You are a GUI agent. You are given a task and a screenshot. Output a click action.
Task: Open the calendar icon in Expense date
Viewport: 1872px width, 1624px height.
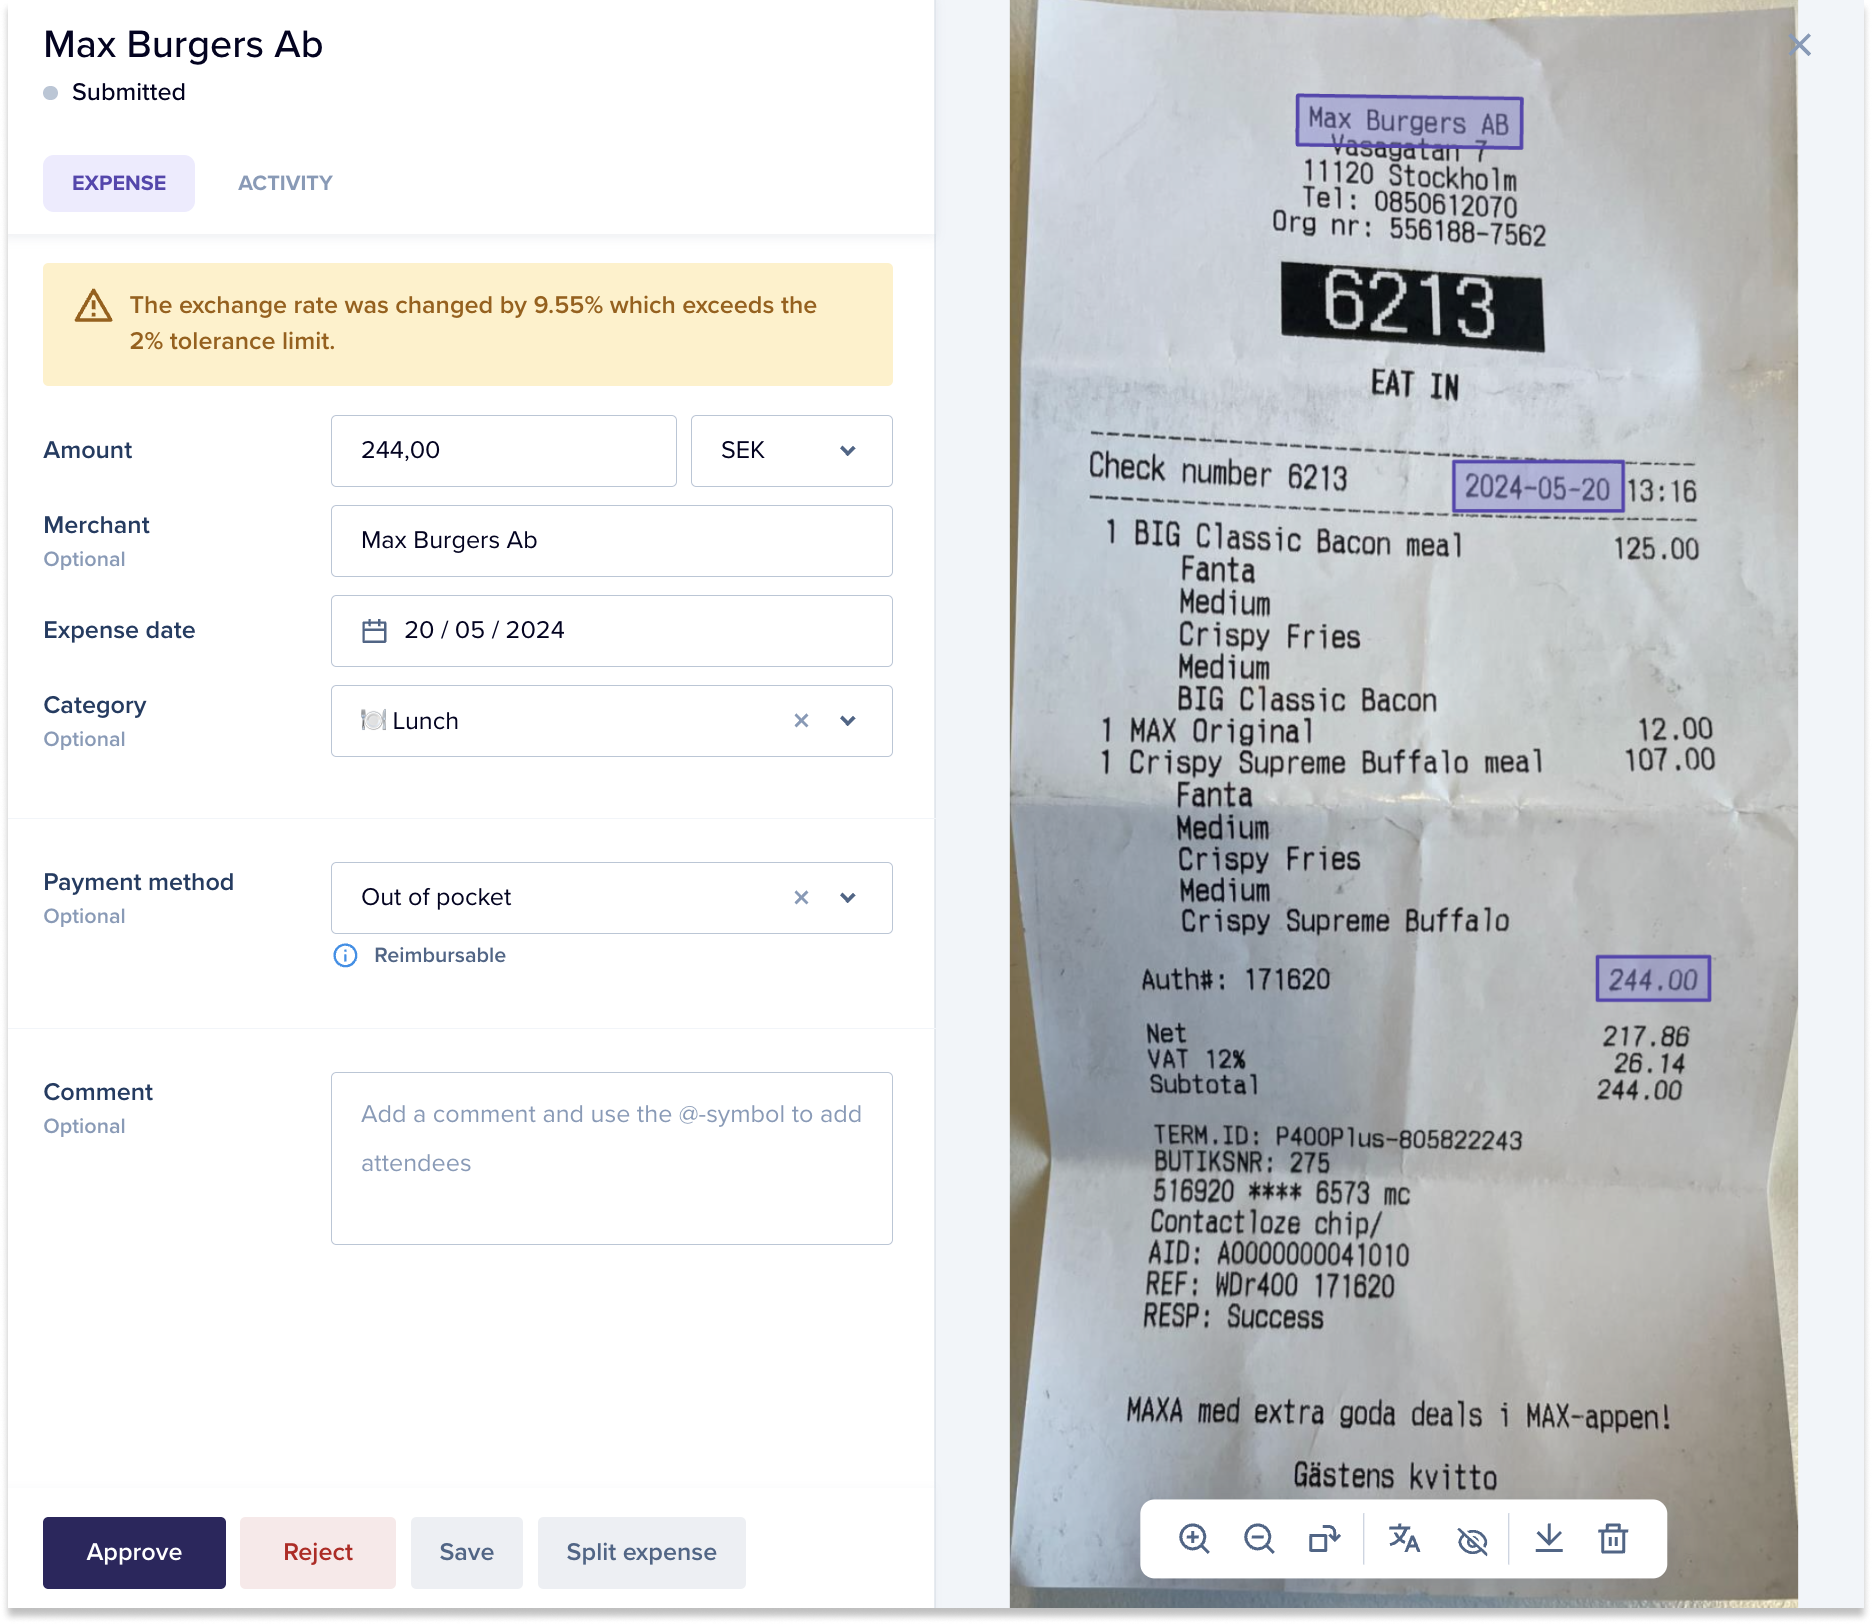374,631
